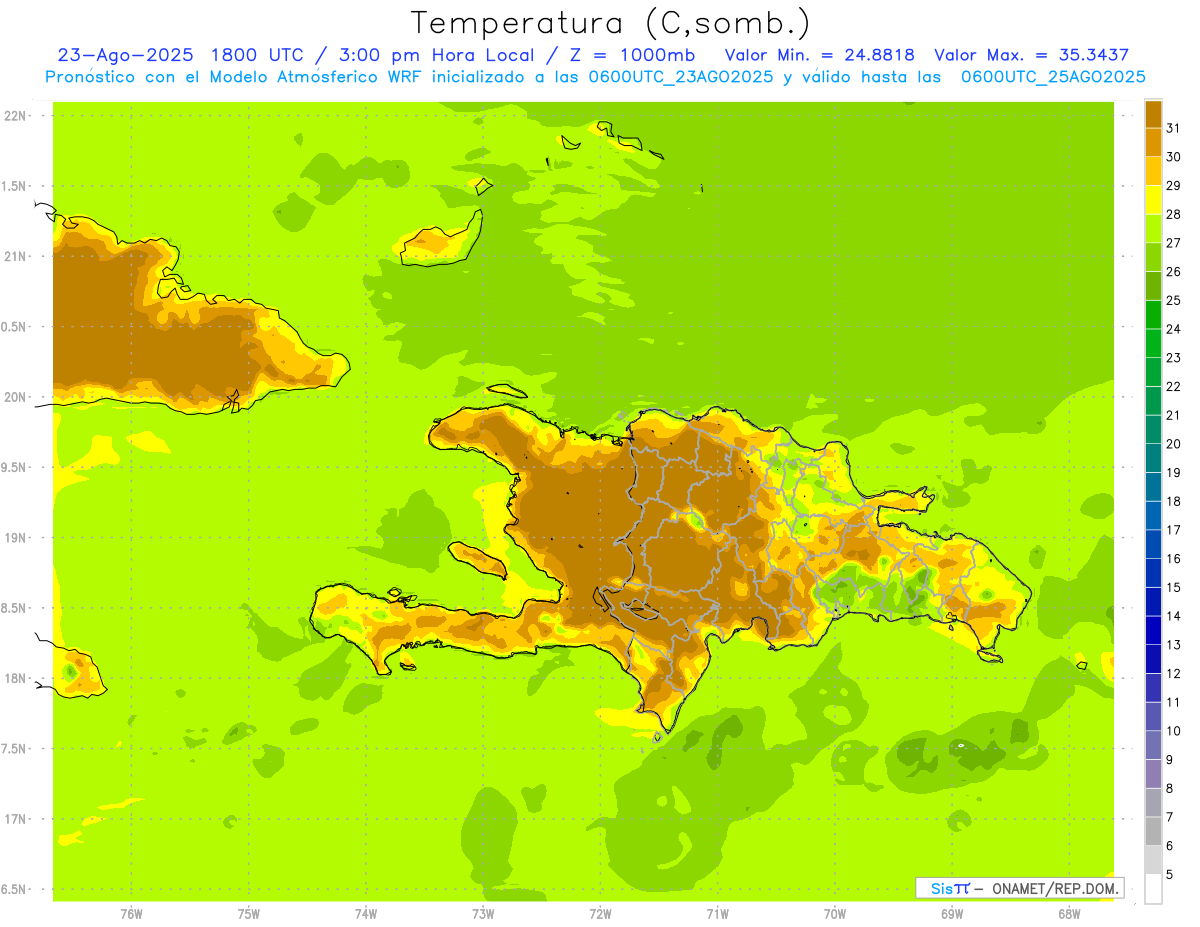Screen dimensions: 1200x927
Task: Click the '74W' longitude label
Action: 366,913
